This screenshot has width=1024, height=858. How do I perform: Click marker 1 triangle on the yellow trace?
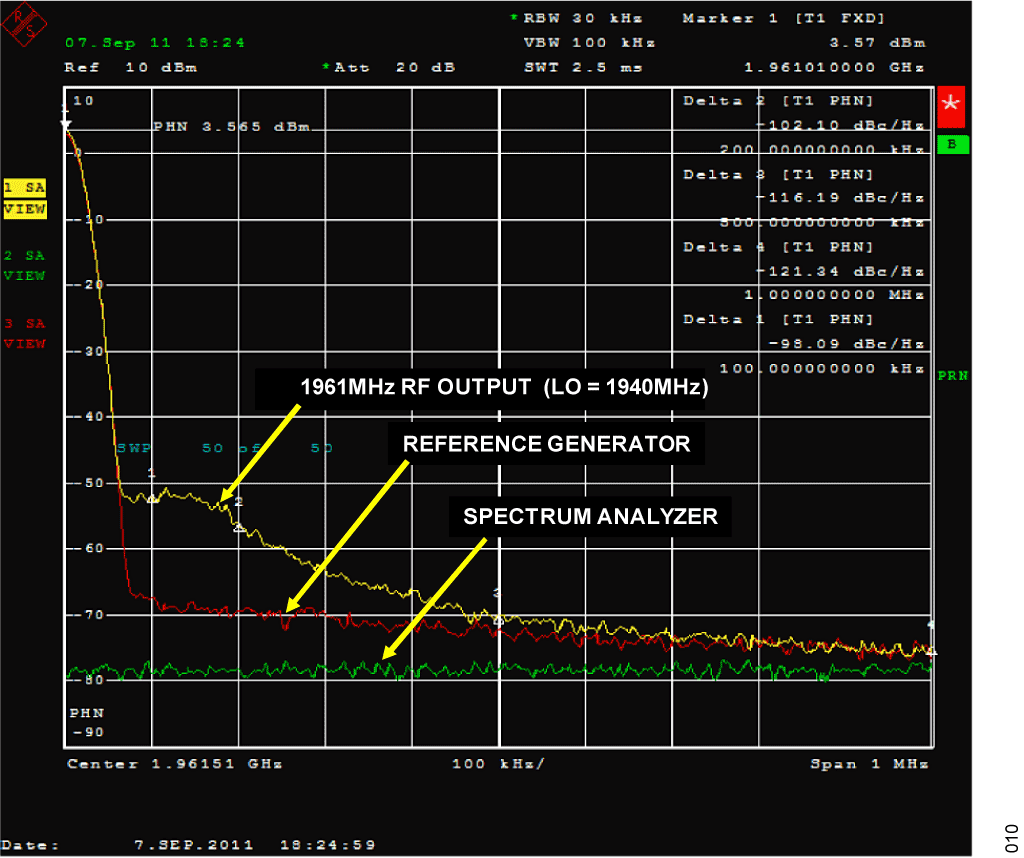coord(152,499)
